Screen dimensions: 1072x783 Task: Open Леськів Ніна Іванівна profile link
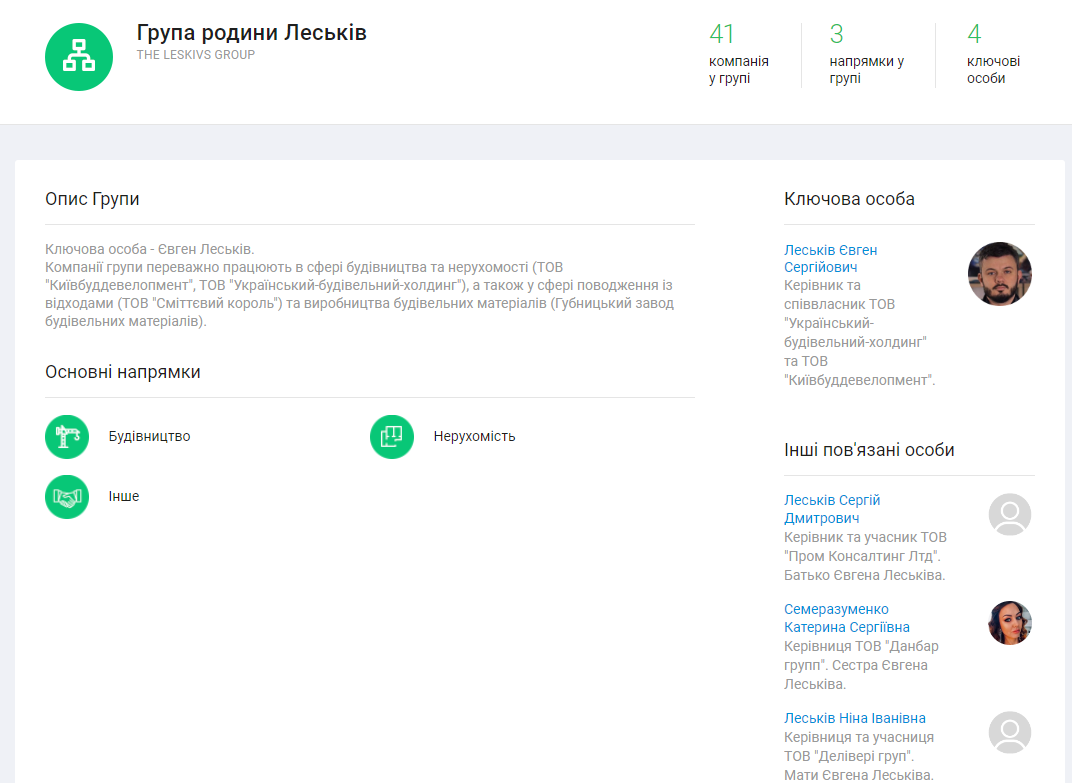[x=855, y=718]
